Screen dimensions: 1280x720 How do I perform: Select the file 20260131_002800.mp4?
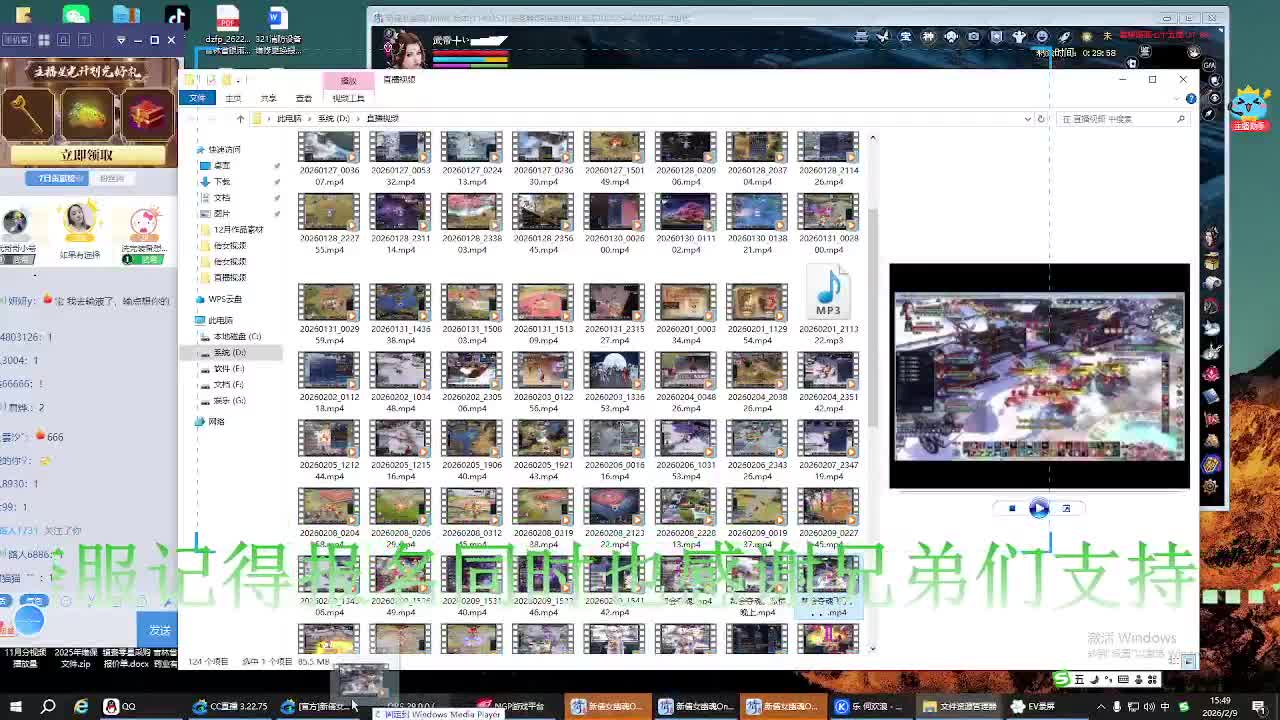click(828, 226)
